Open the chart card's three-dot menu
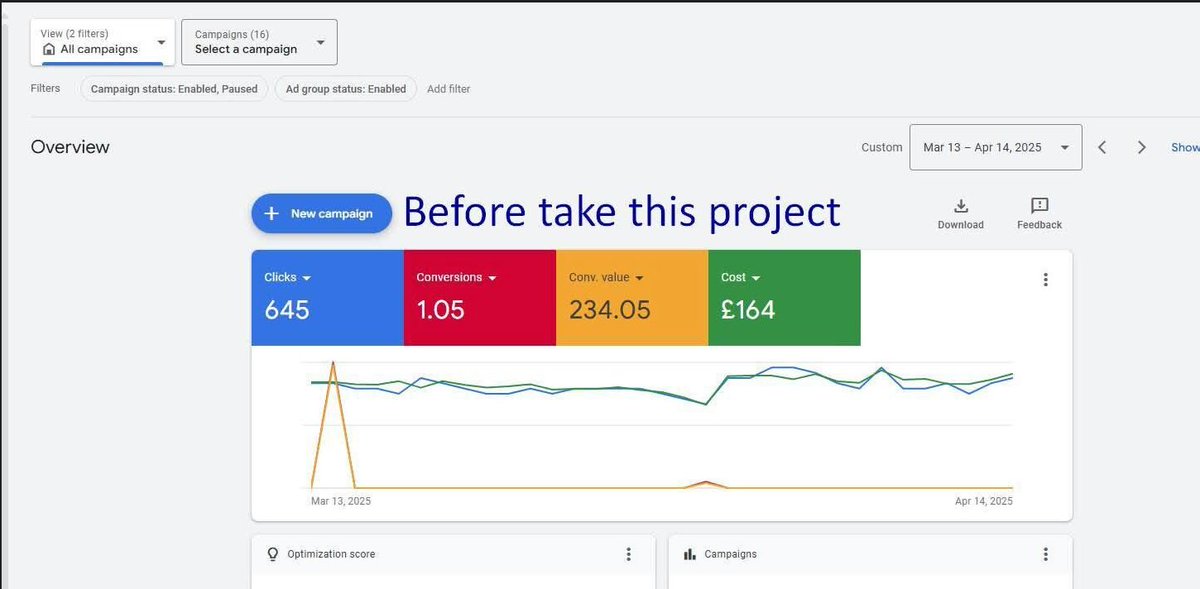The height and width of the screenshot is (589, 1200). tap(1046, 279)
